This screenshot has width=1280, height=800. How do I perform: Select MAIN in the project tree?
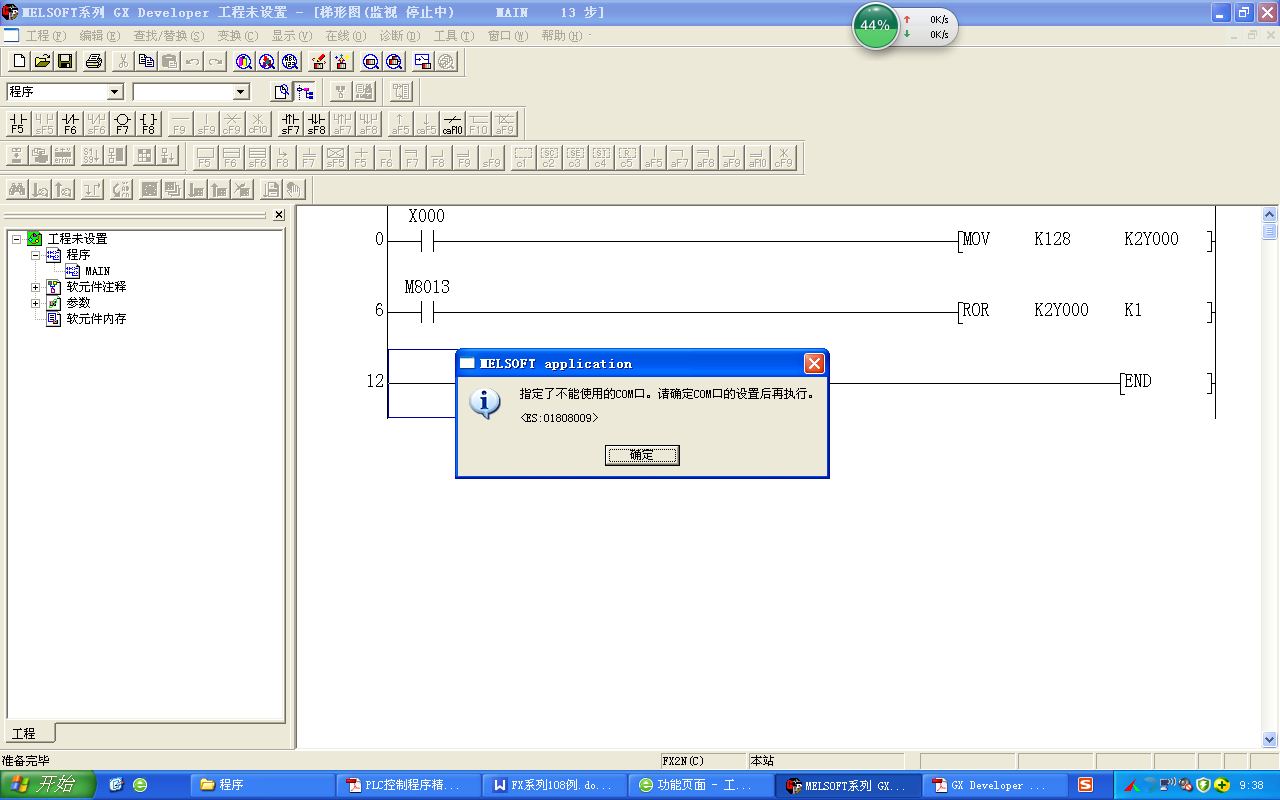click(97, 271)
